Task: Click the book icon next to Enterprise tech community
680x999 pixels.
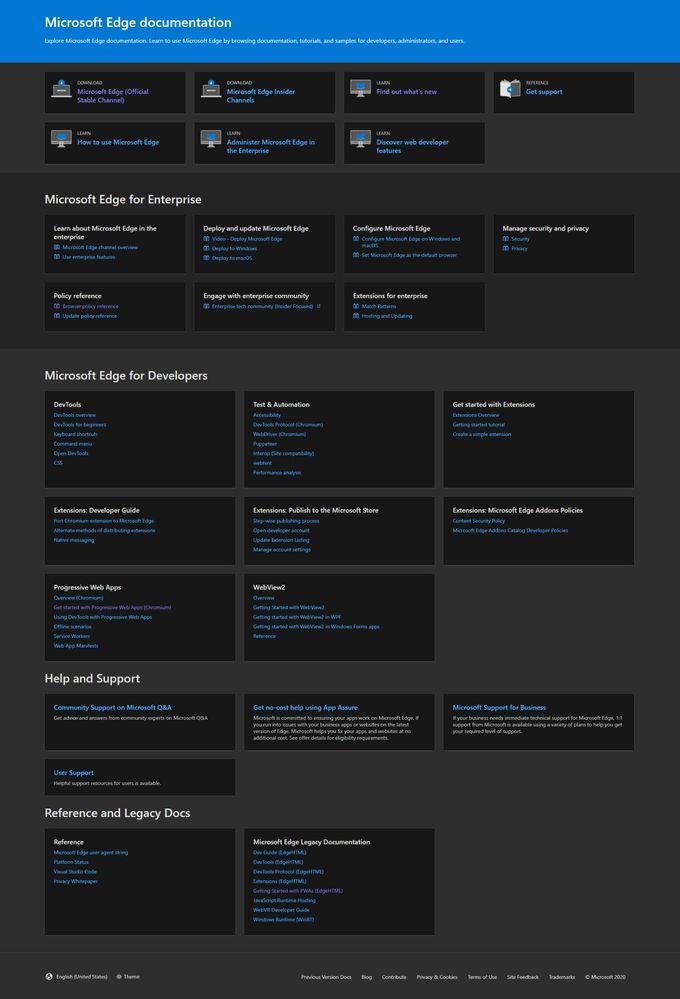Action: click(x=206, y=306)
